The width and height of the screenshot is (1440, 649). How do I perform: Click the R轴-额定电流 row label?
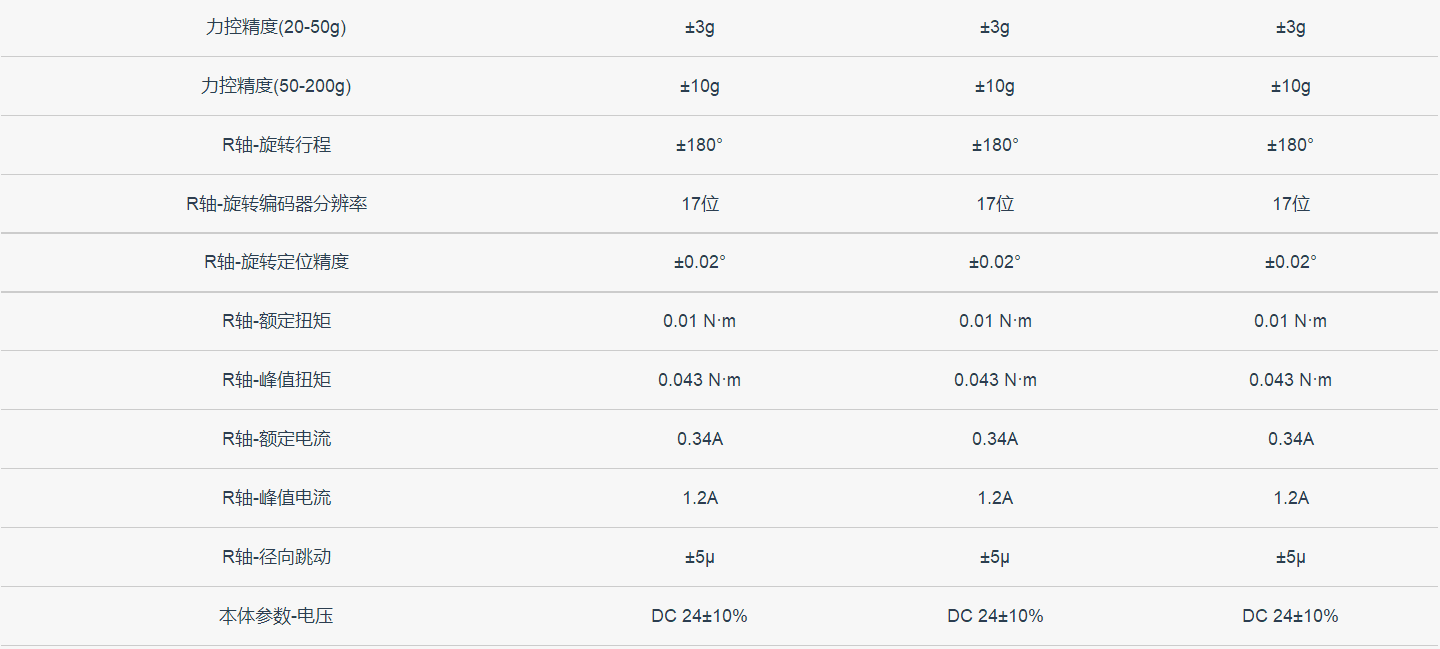[276, 439]
